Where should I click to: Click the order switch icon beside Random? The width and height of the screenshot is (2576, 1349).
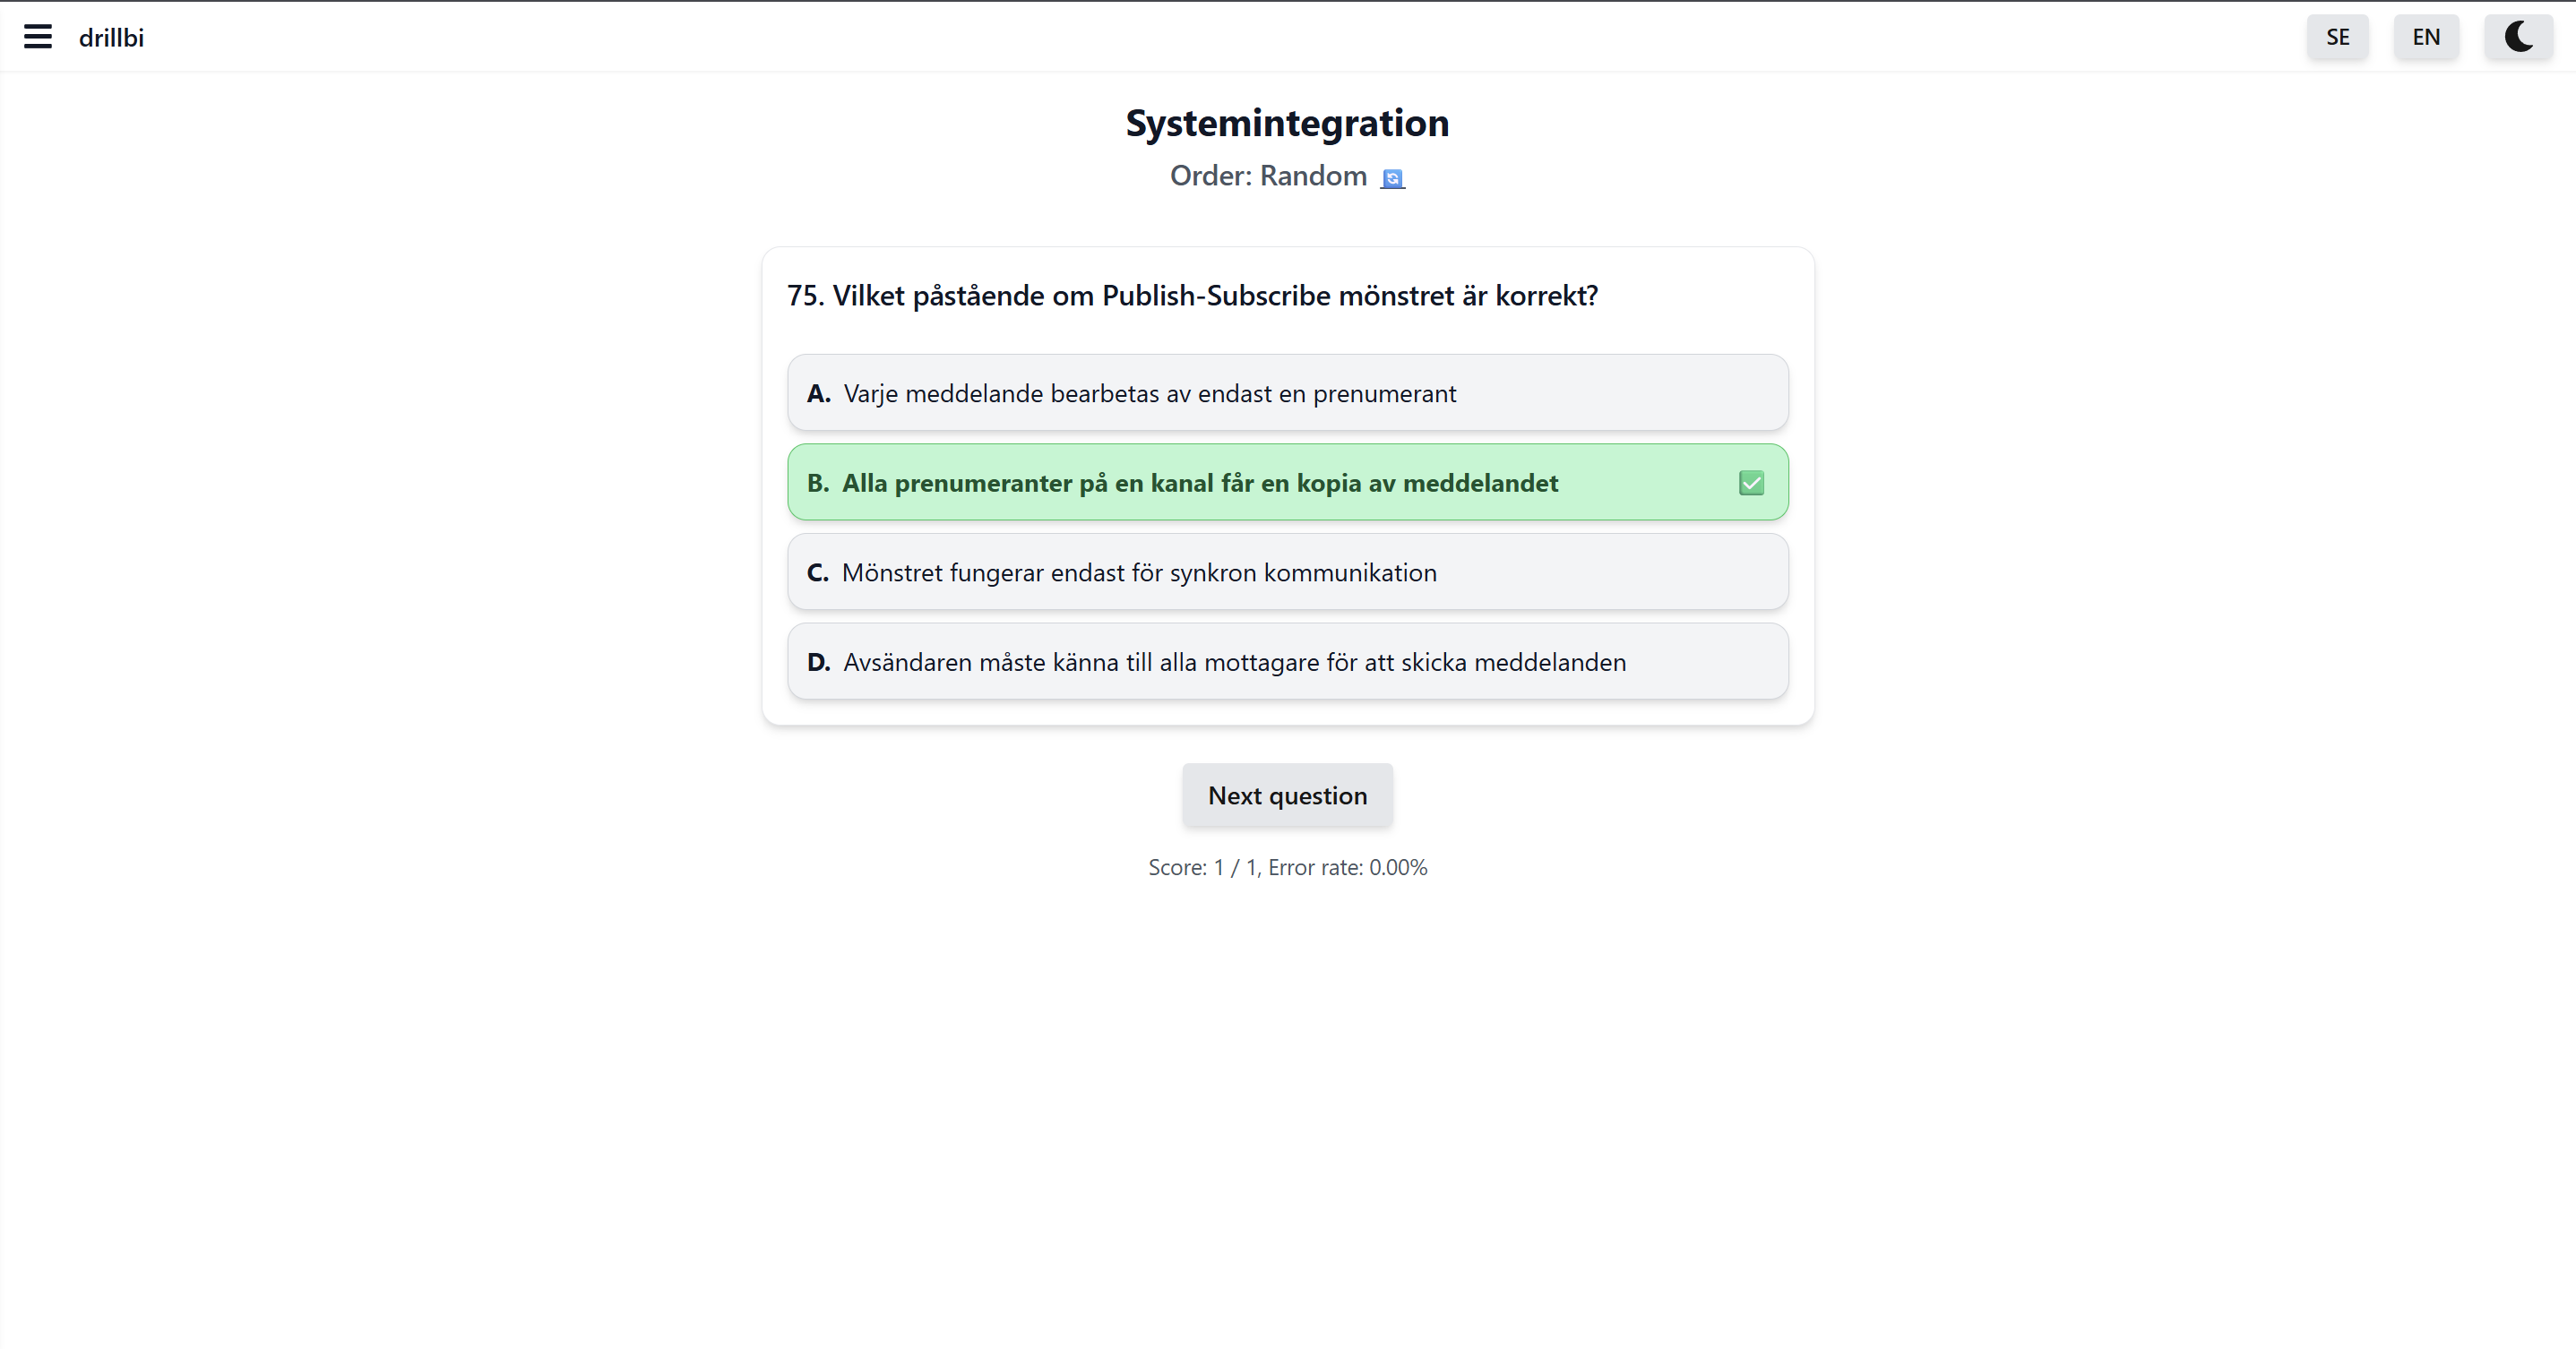(x=1392, y=178)
